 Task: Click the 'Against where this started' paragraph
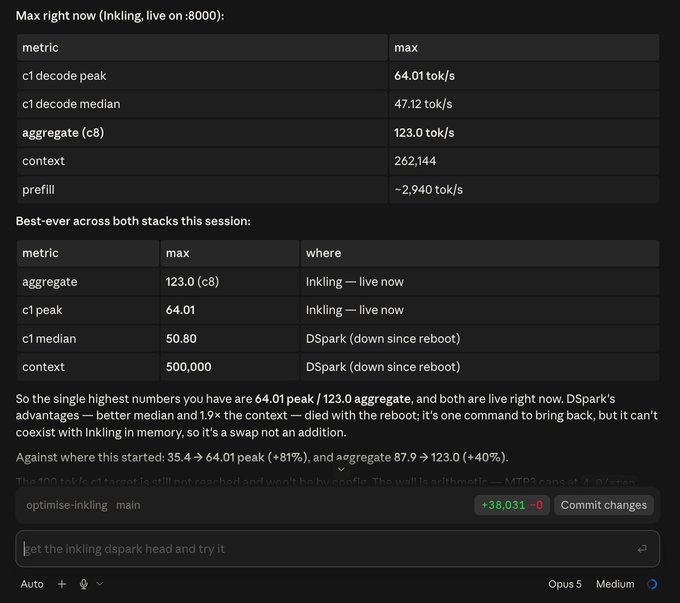point(262,458)
